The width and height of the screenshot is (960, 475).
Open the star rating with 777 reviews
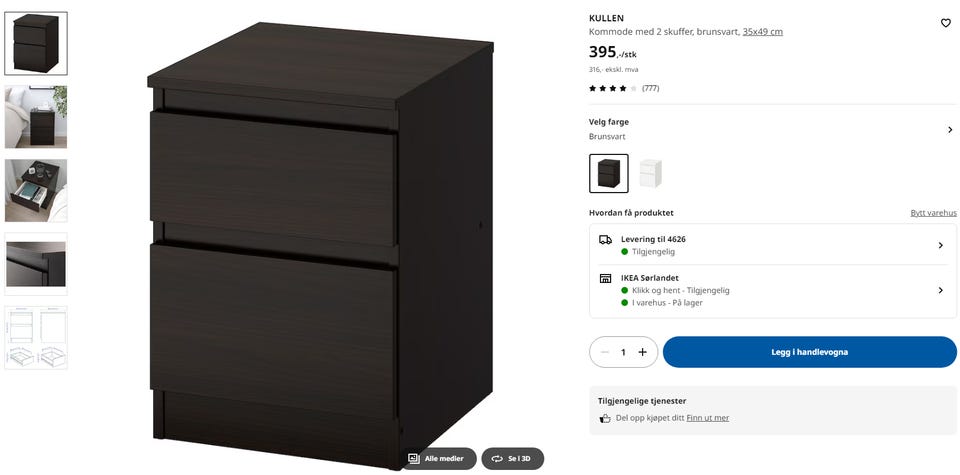pyautogui.click(x=624, y=88)
